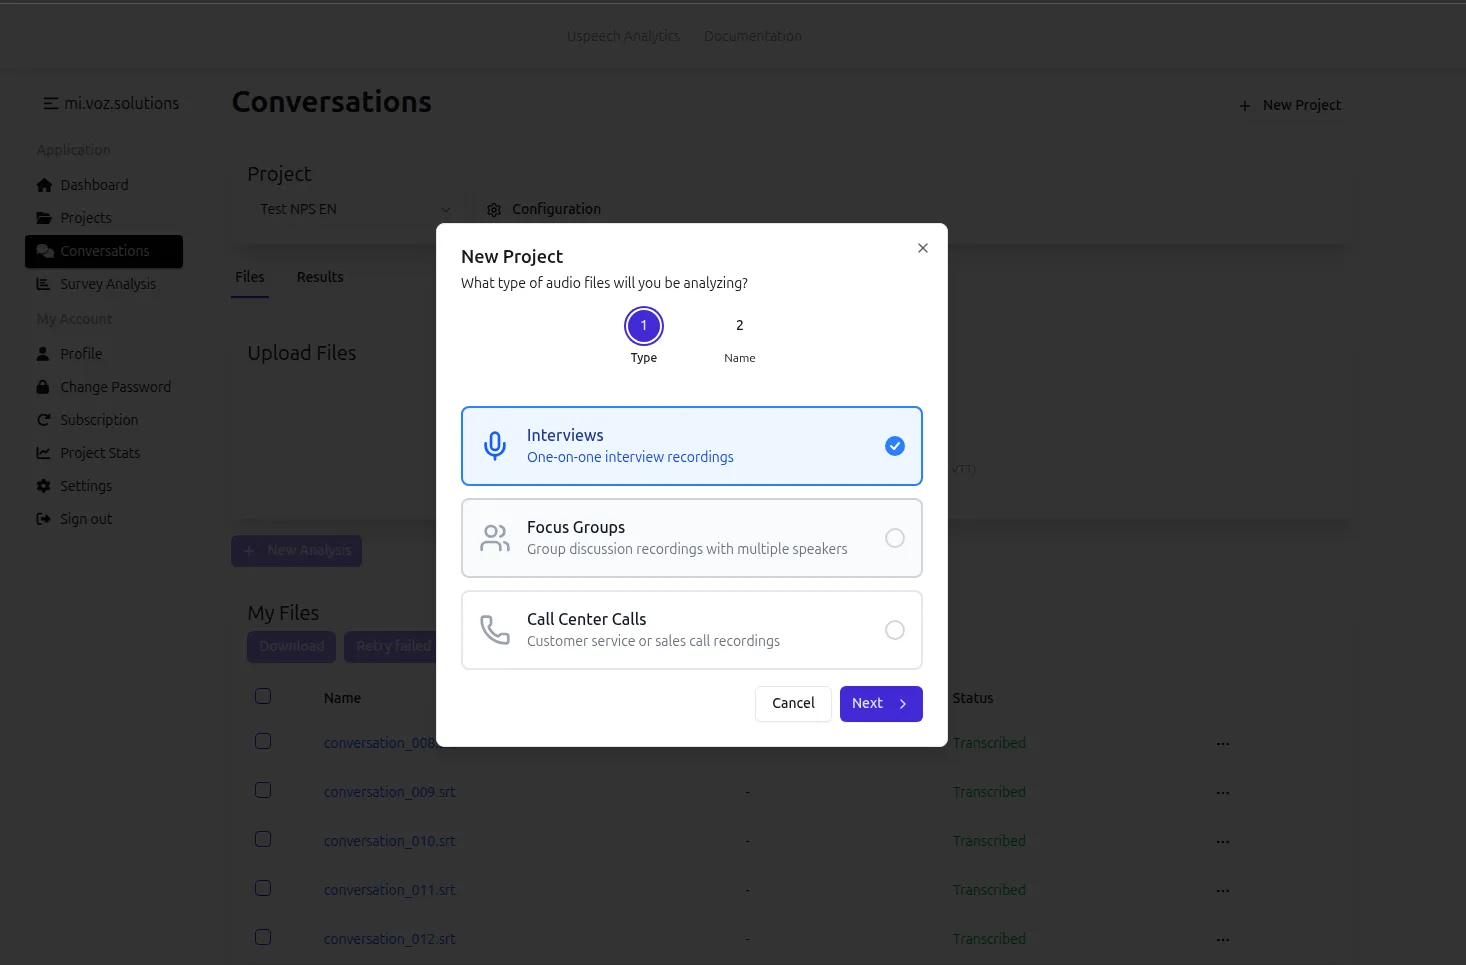Viewport: 1466px width, 965px height.
Task: Open the options menu for conversation_009.srt
Action: pos(1222,792)
